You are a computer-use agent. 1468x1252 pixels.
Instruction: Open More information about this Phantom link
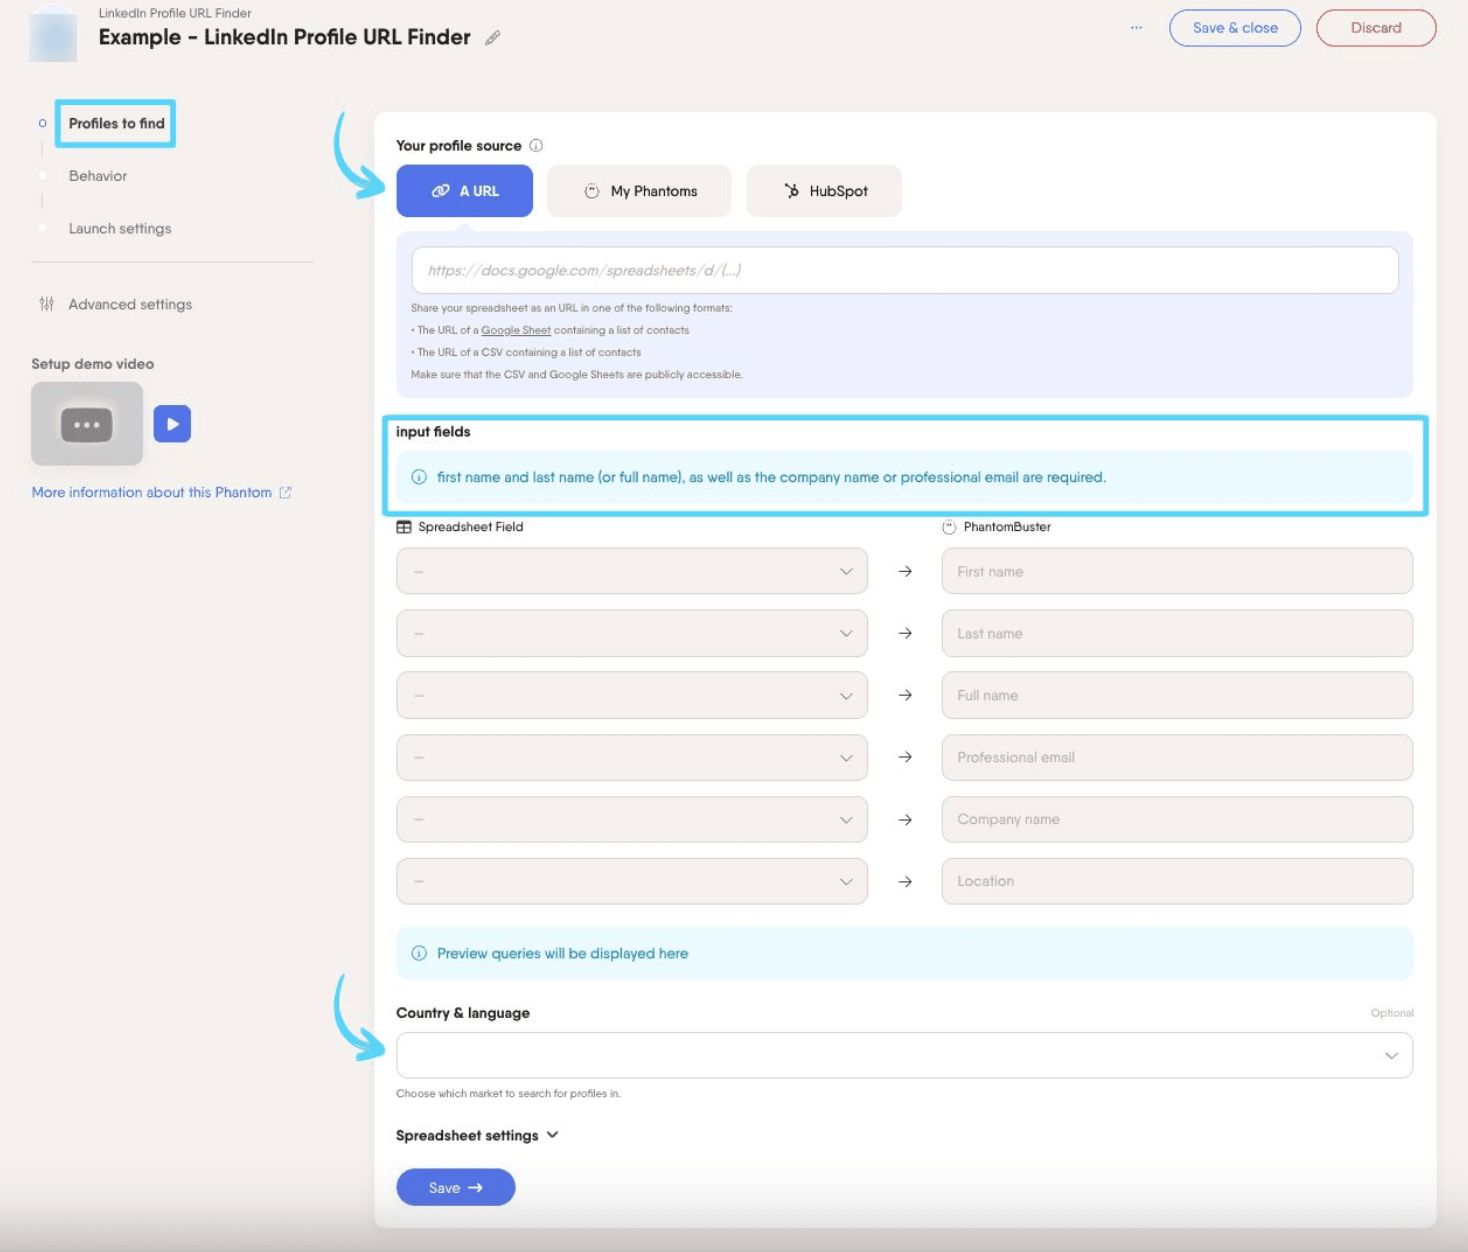[152, 493]
